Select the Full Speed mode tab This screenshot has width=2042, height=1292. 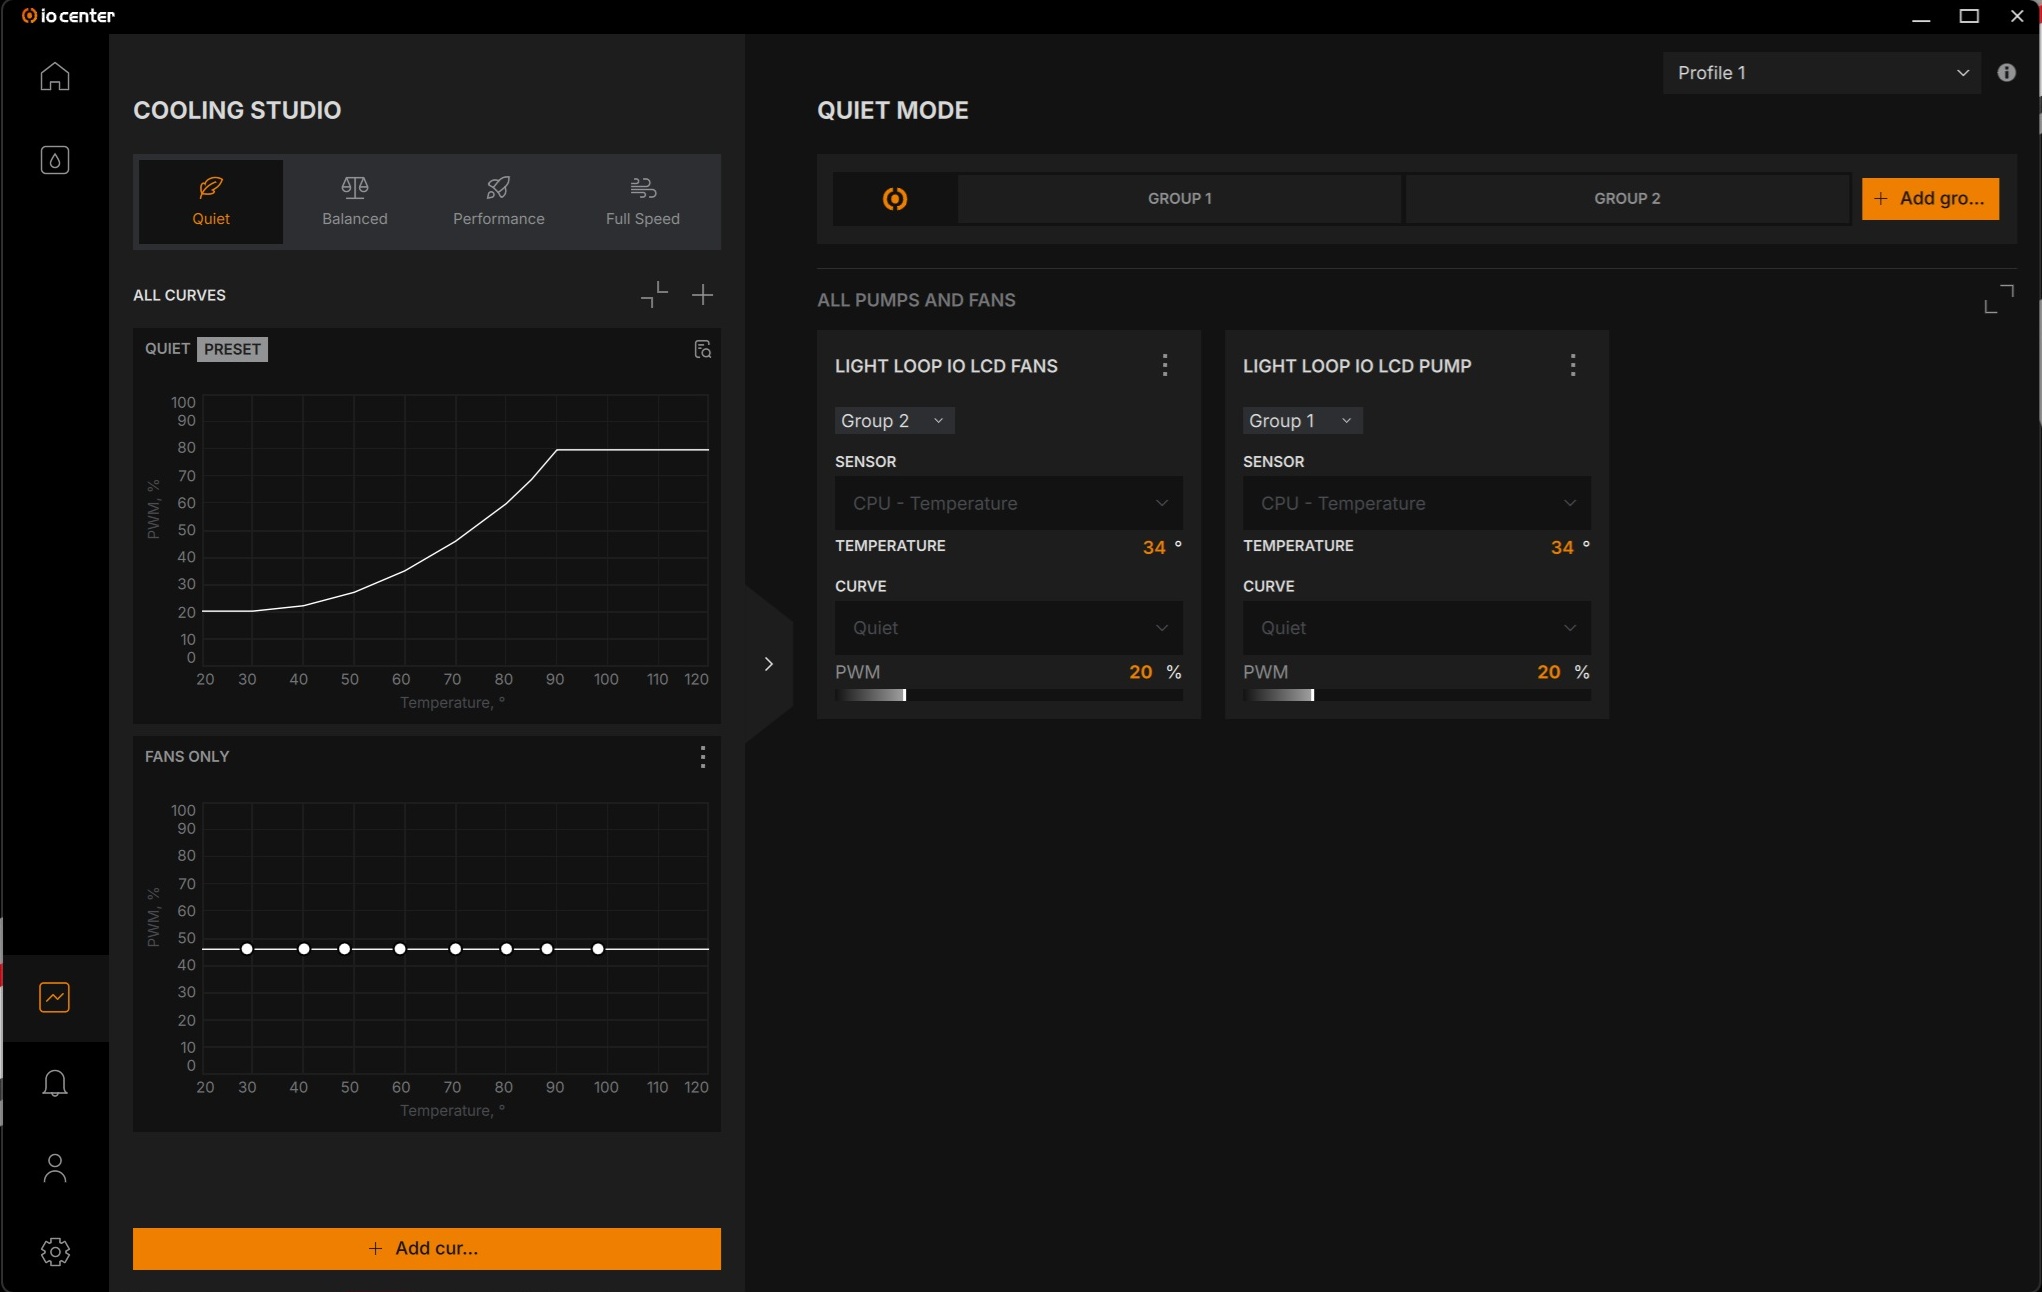643,201
